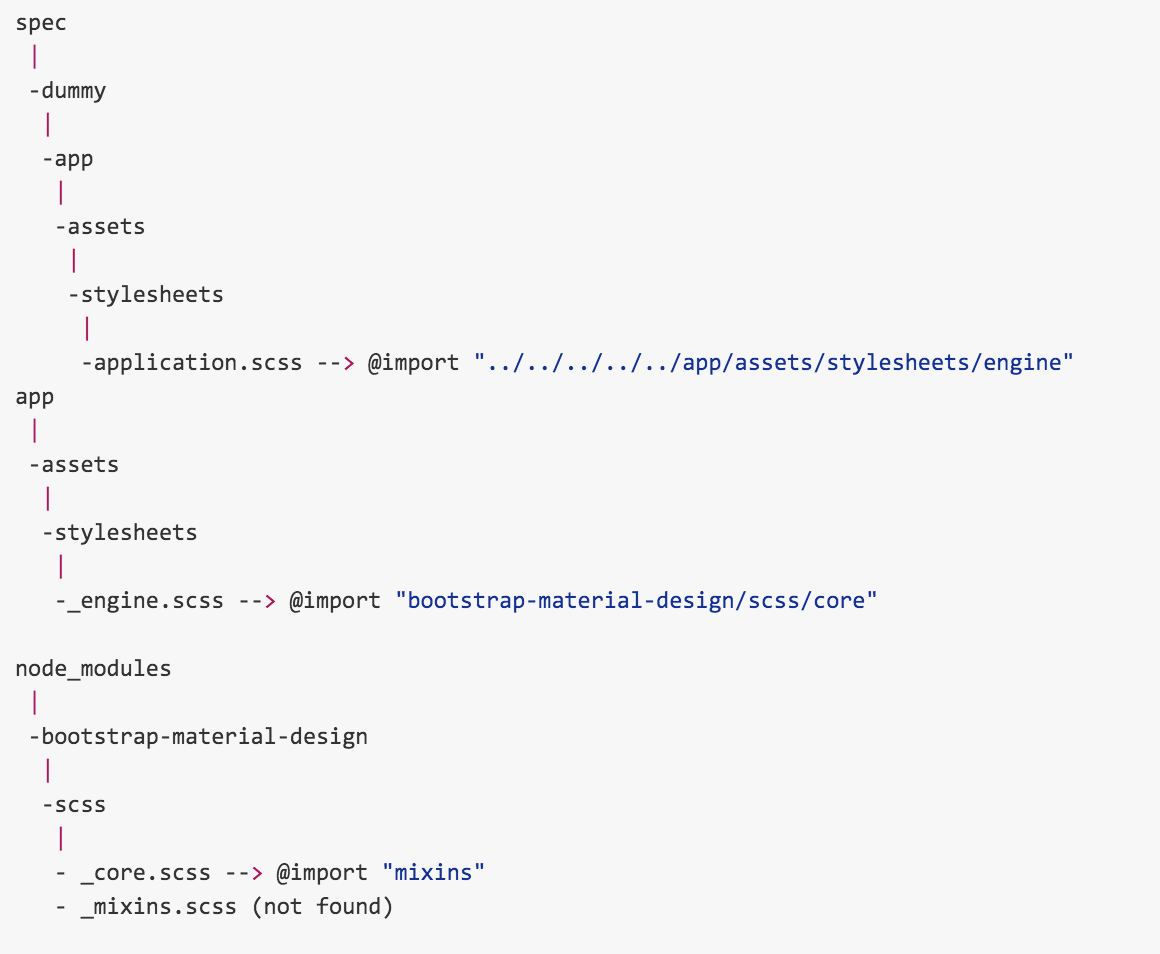Select the application.scss file name
Viewport: 1160px width, 954px height.
[196, 363]
